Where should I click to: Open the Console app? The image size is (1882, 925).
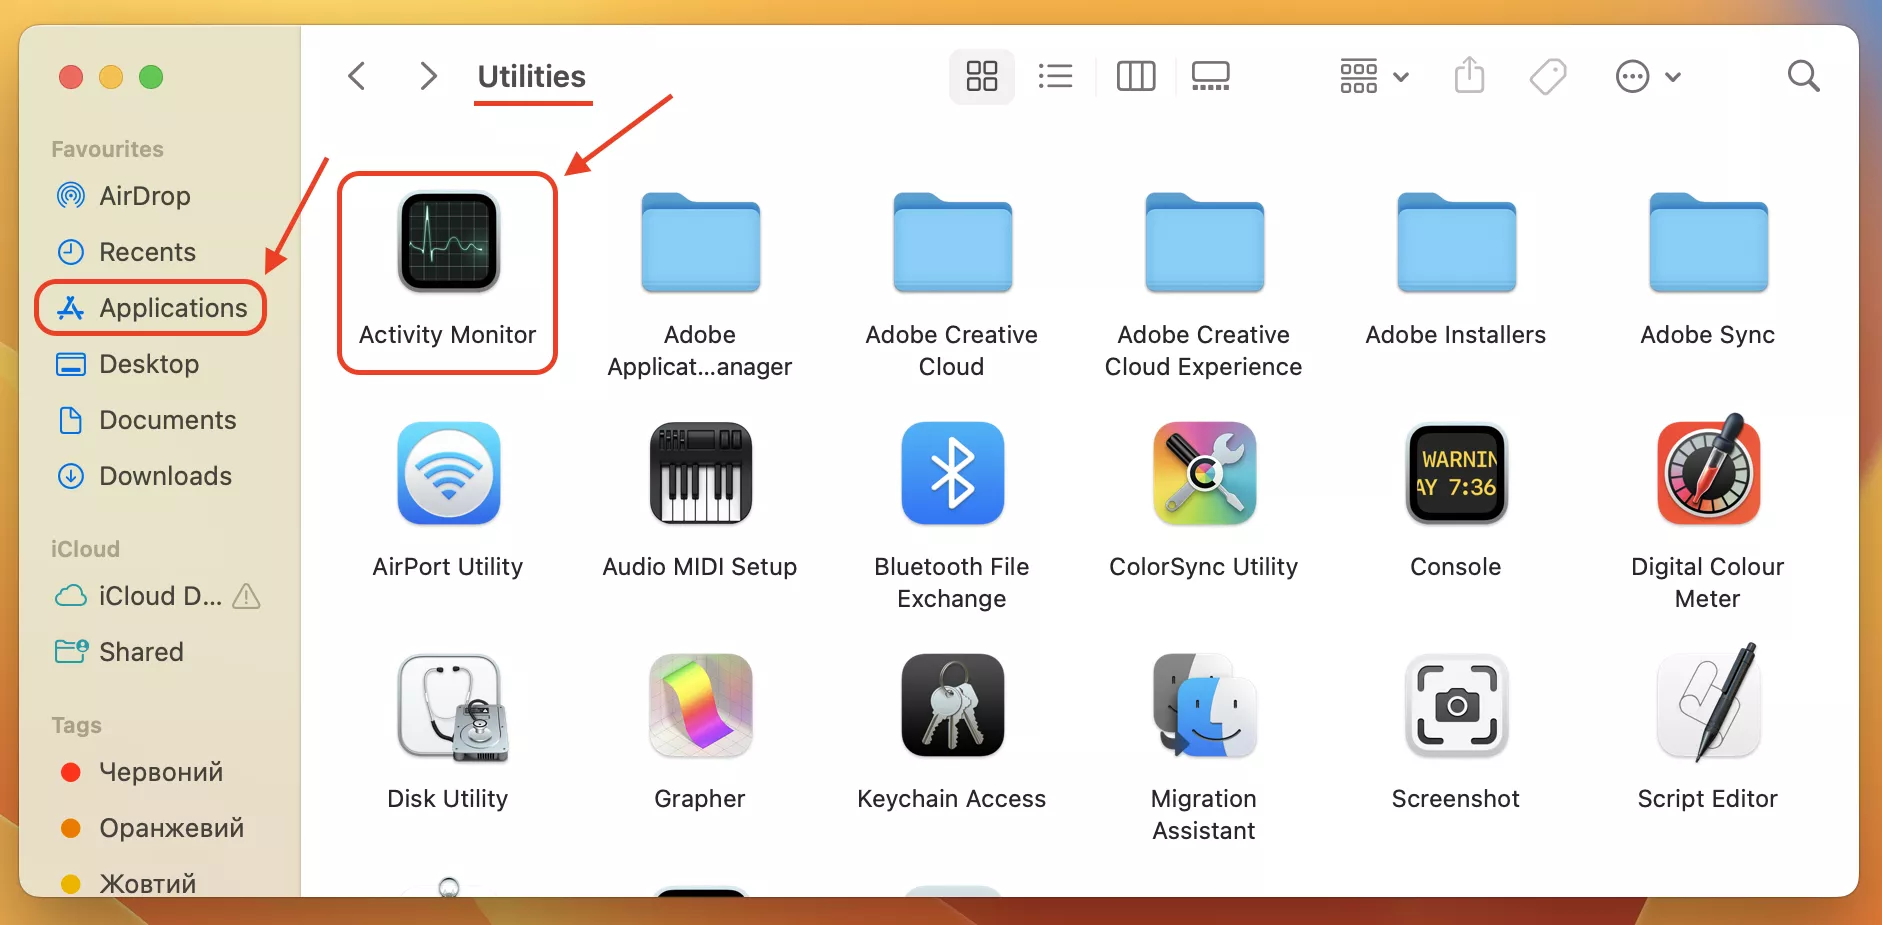point(1455,474)
